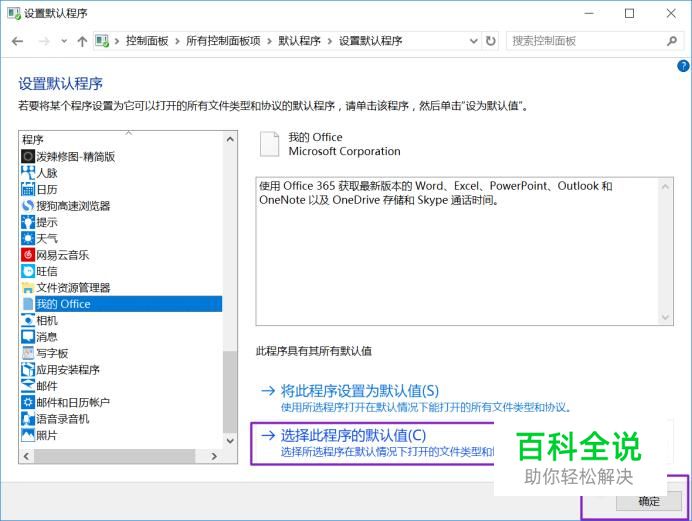Refresh the control panel page
The image size is (692, 521).
[x=490, y=41]
